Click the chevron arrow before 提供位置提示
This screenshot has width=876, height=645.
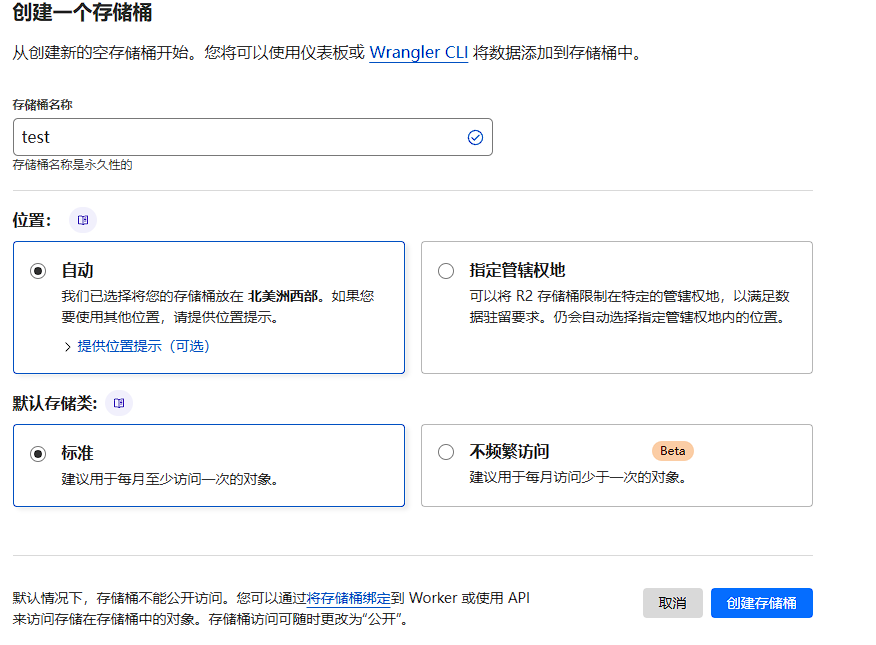(68, 347)
